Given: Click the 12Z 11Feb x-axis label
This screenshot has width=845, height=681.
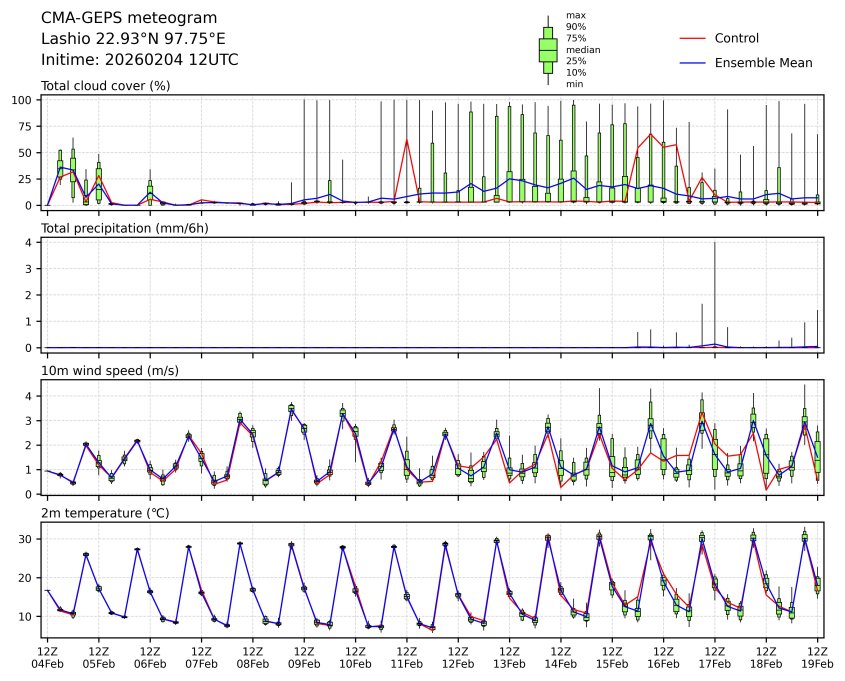Looking at the screenshot, I should pos(406,657).
